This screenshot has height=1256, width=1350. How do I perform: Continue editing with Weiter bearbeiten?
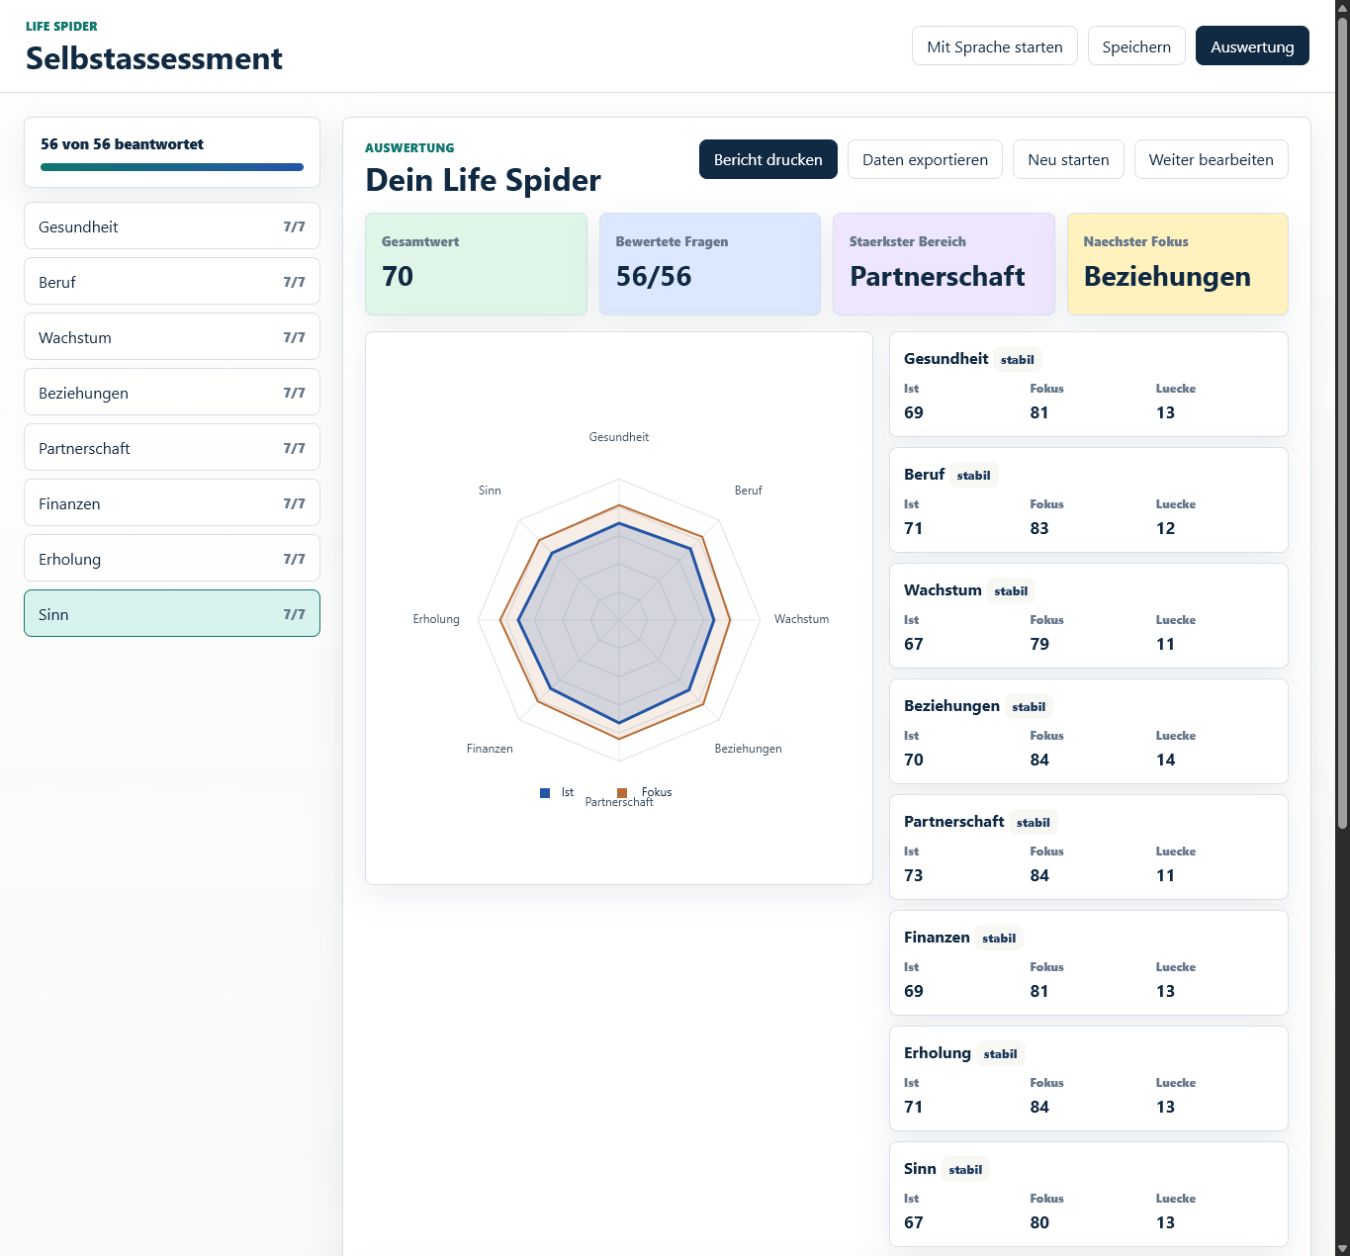[1211, 160]
